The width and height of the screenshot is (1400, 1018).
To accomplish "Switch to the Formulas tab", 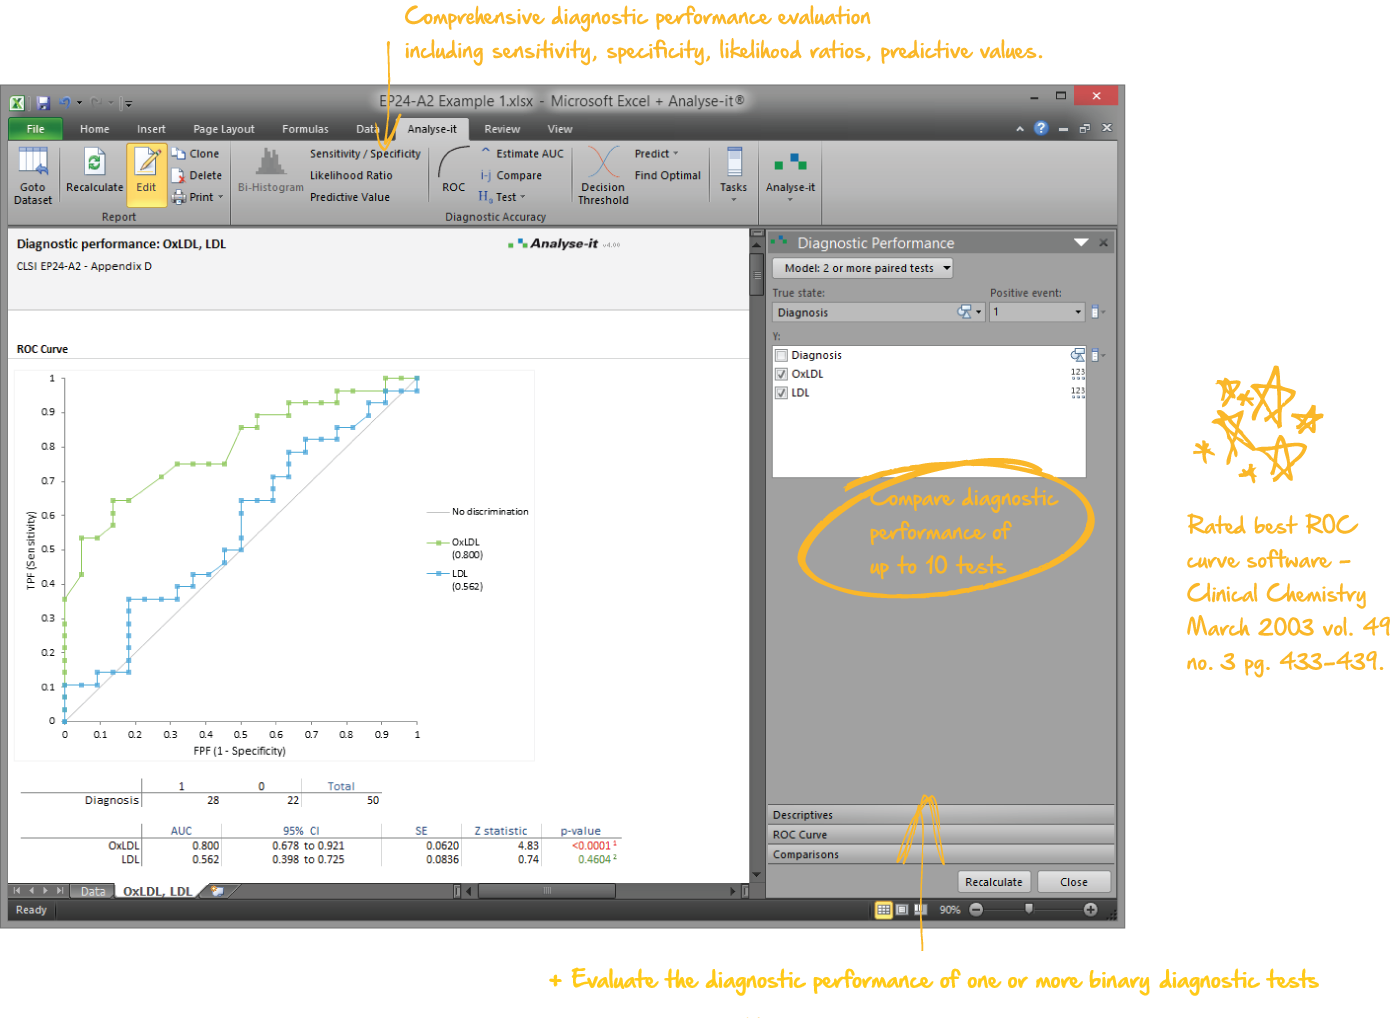I will (305, 129).
